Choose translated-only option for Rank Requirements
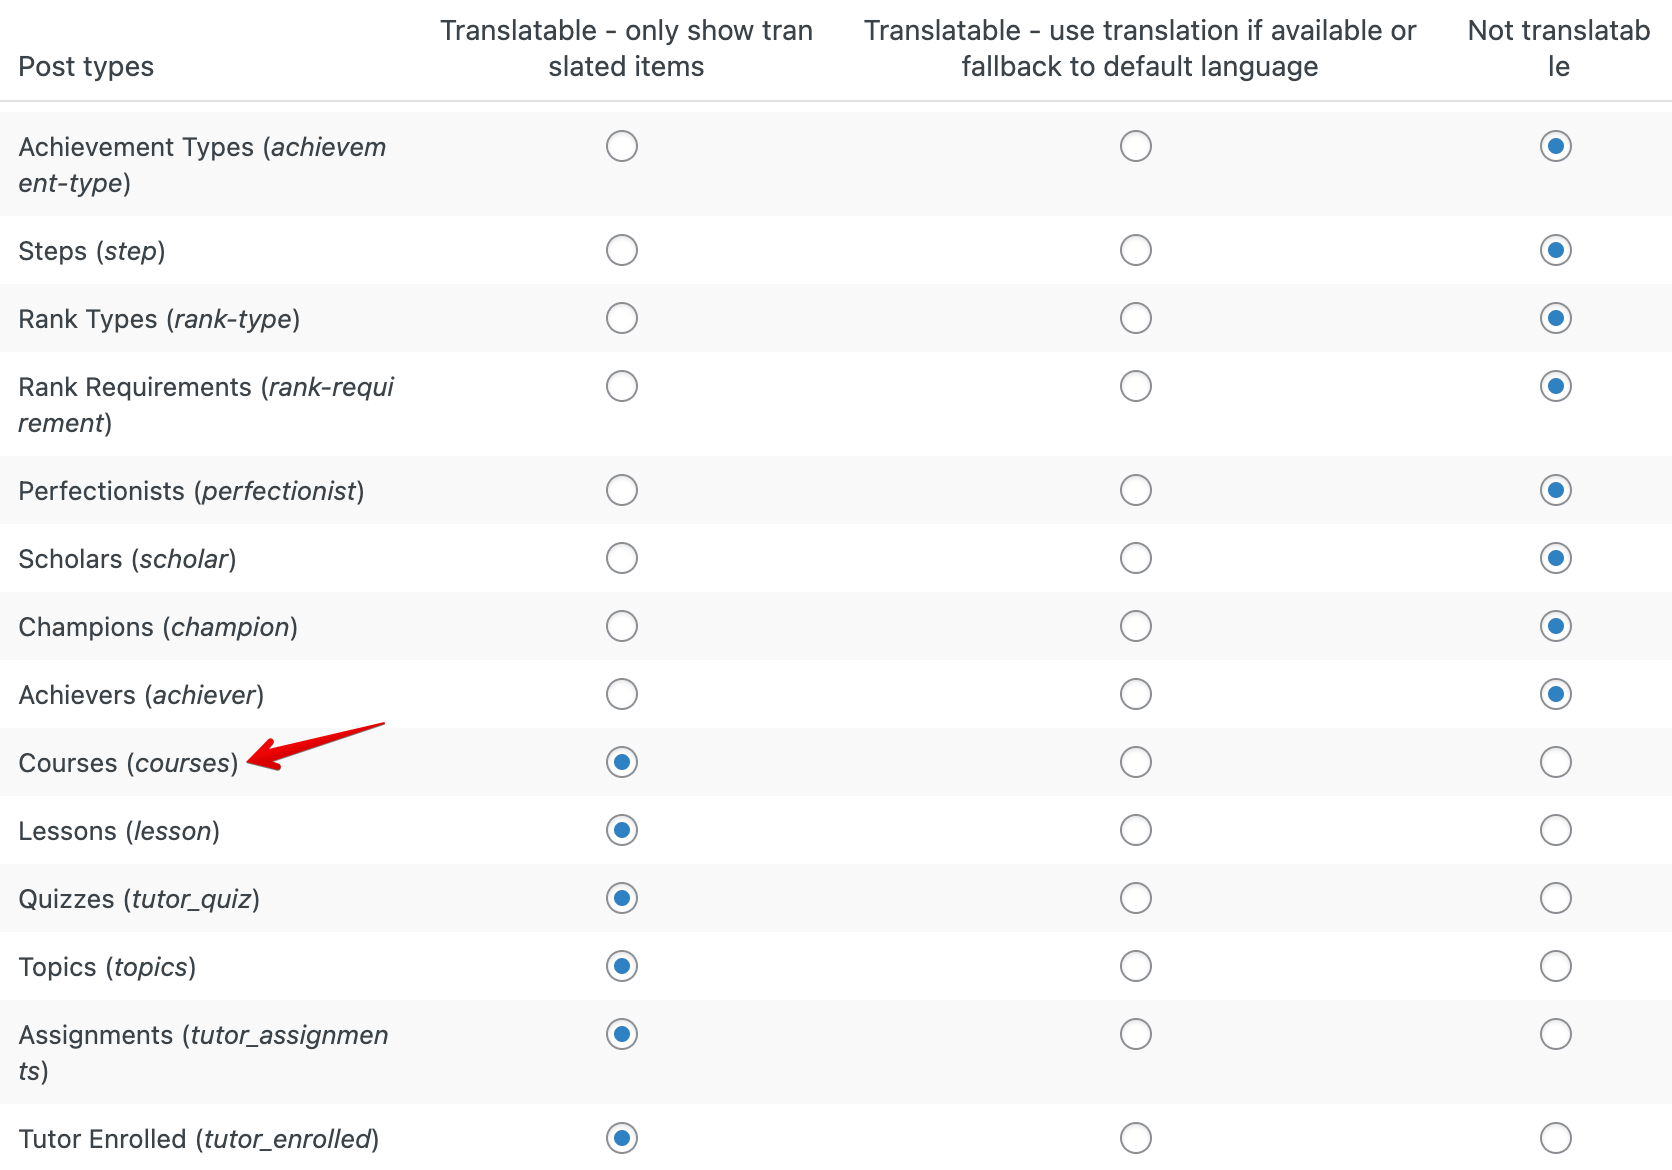The image size is (1672, 1170). 622,386
